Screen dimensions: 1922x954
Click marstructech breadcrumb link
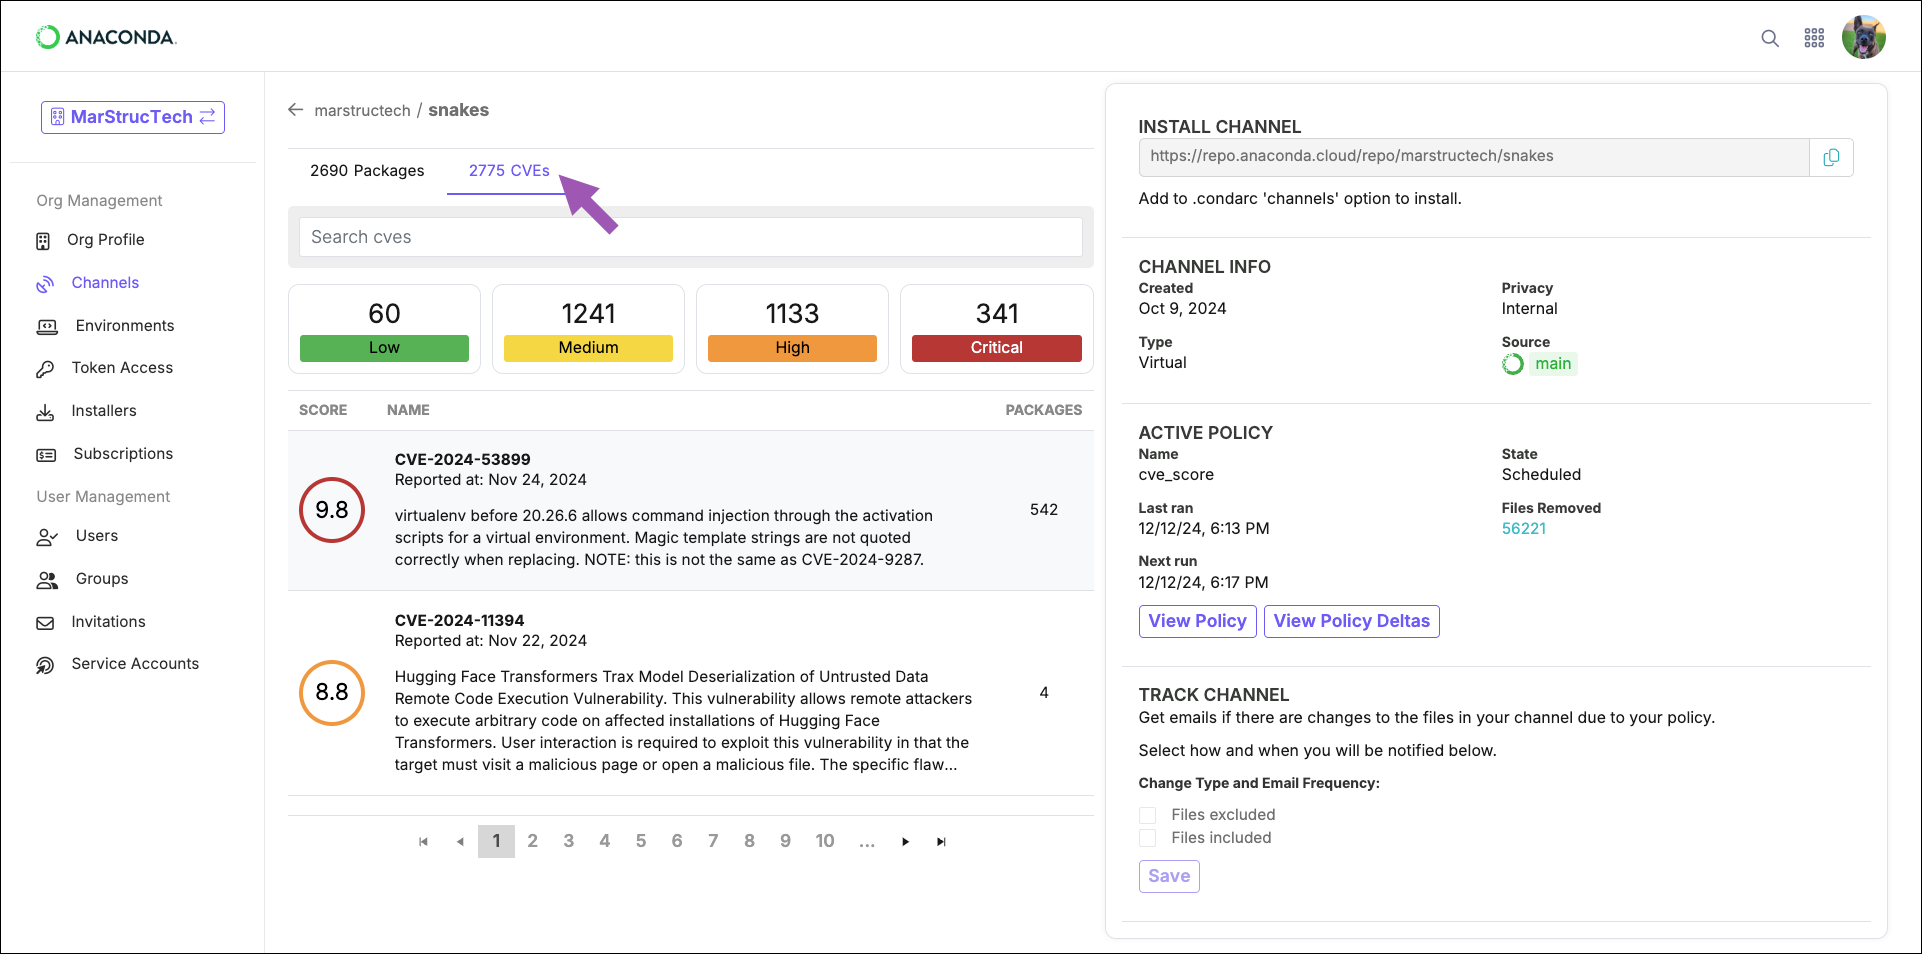tap(362, 110)
